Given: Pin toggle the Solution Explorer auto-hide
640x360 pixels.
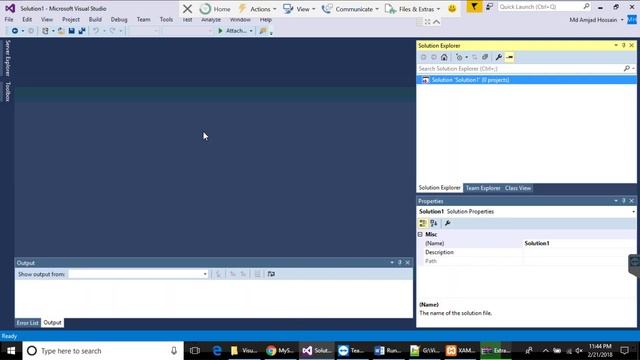Looking at the screenshot, I should pos(624,45).
